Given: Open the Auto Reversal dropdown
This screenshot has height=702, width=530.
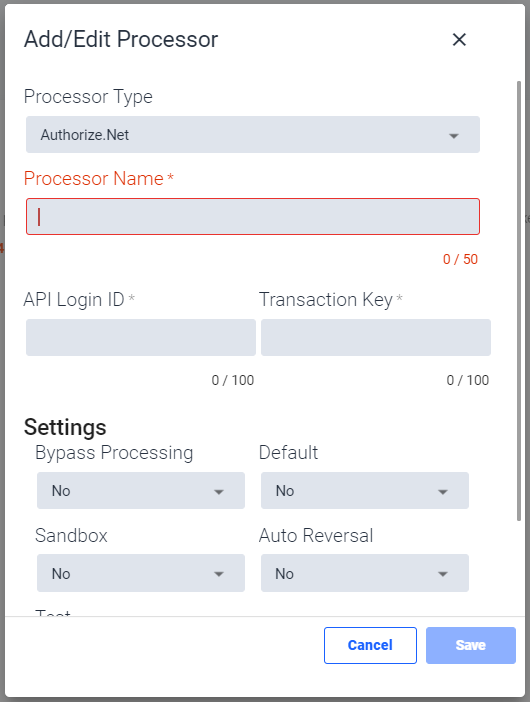Looking at the screenshot, I should (x=365, y=573).
